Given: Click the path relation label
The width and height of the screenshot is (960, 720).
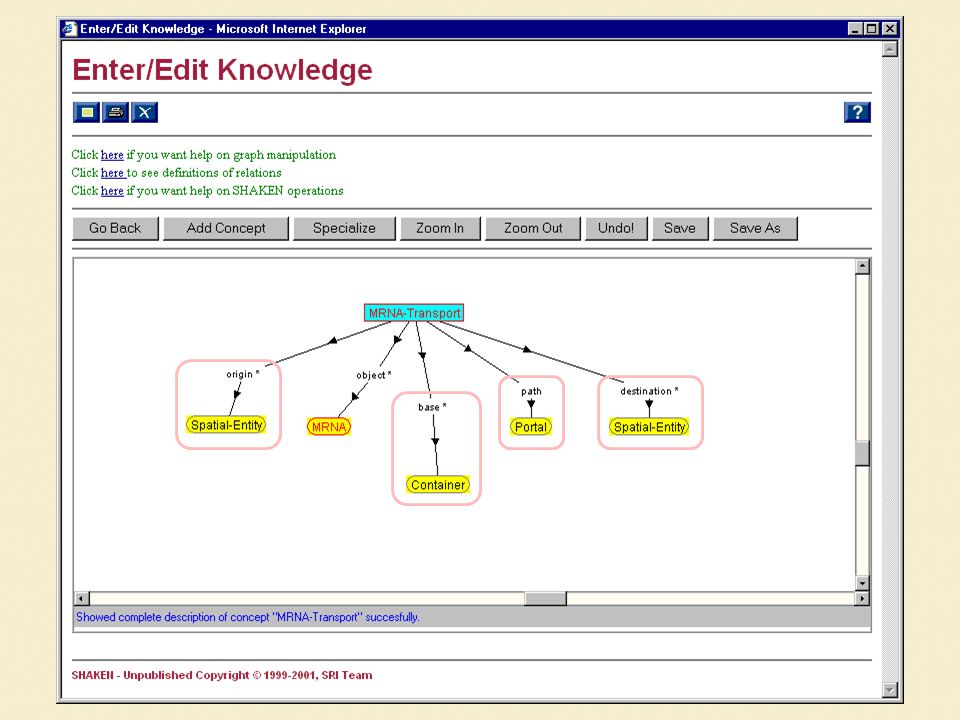Looking at the screenshot, I should point(531,391).
